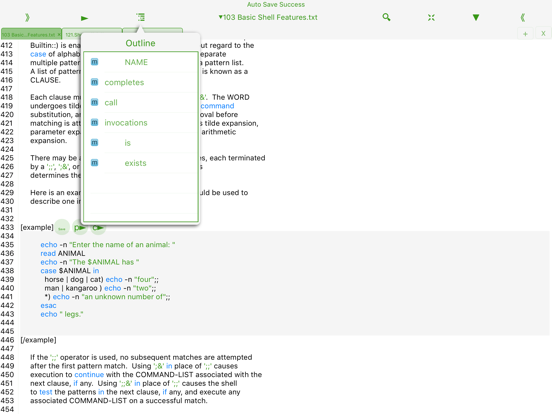Image resolution: width=552 pixels, height=414 pixels.
Task: Open the '103 Basic Shell Features.txt' file dropdown
Action: point(268,17)
